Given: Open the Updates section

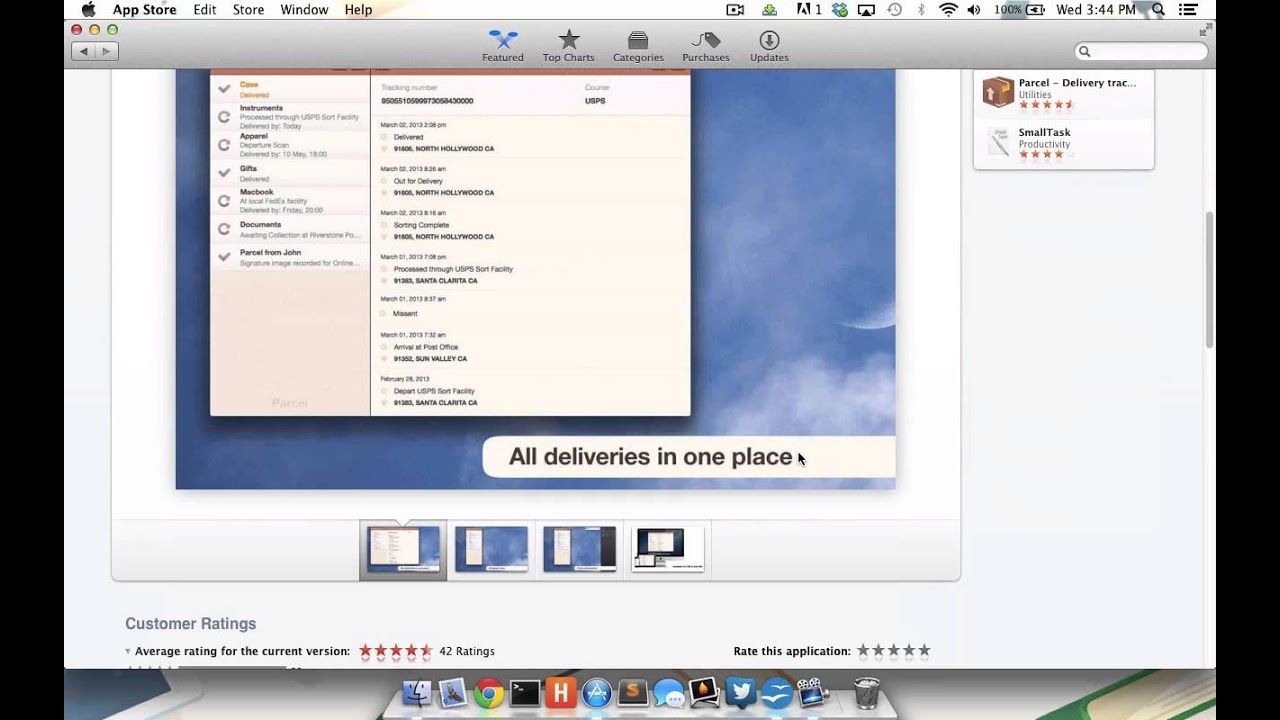Looking at the screenshot, I should click(x=769, y=46).
